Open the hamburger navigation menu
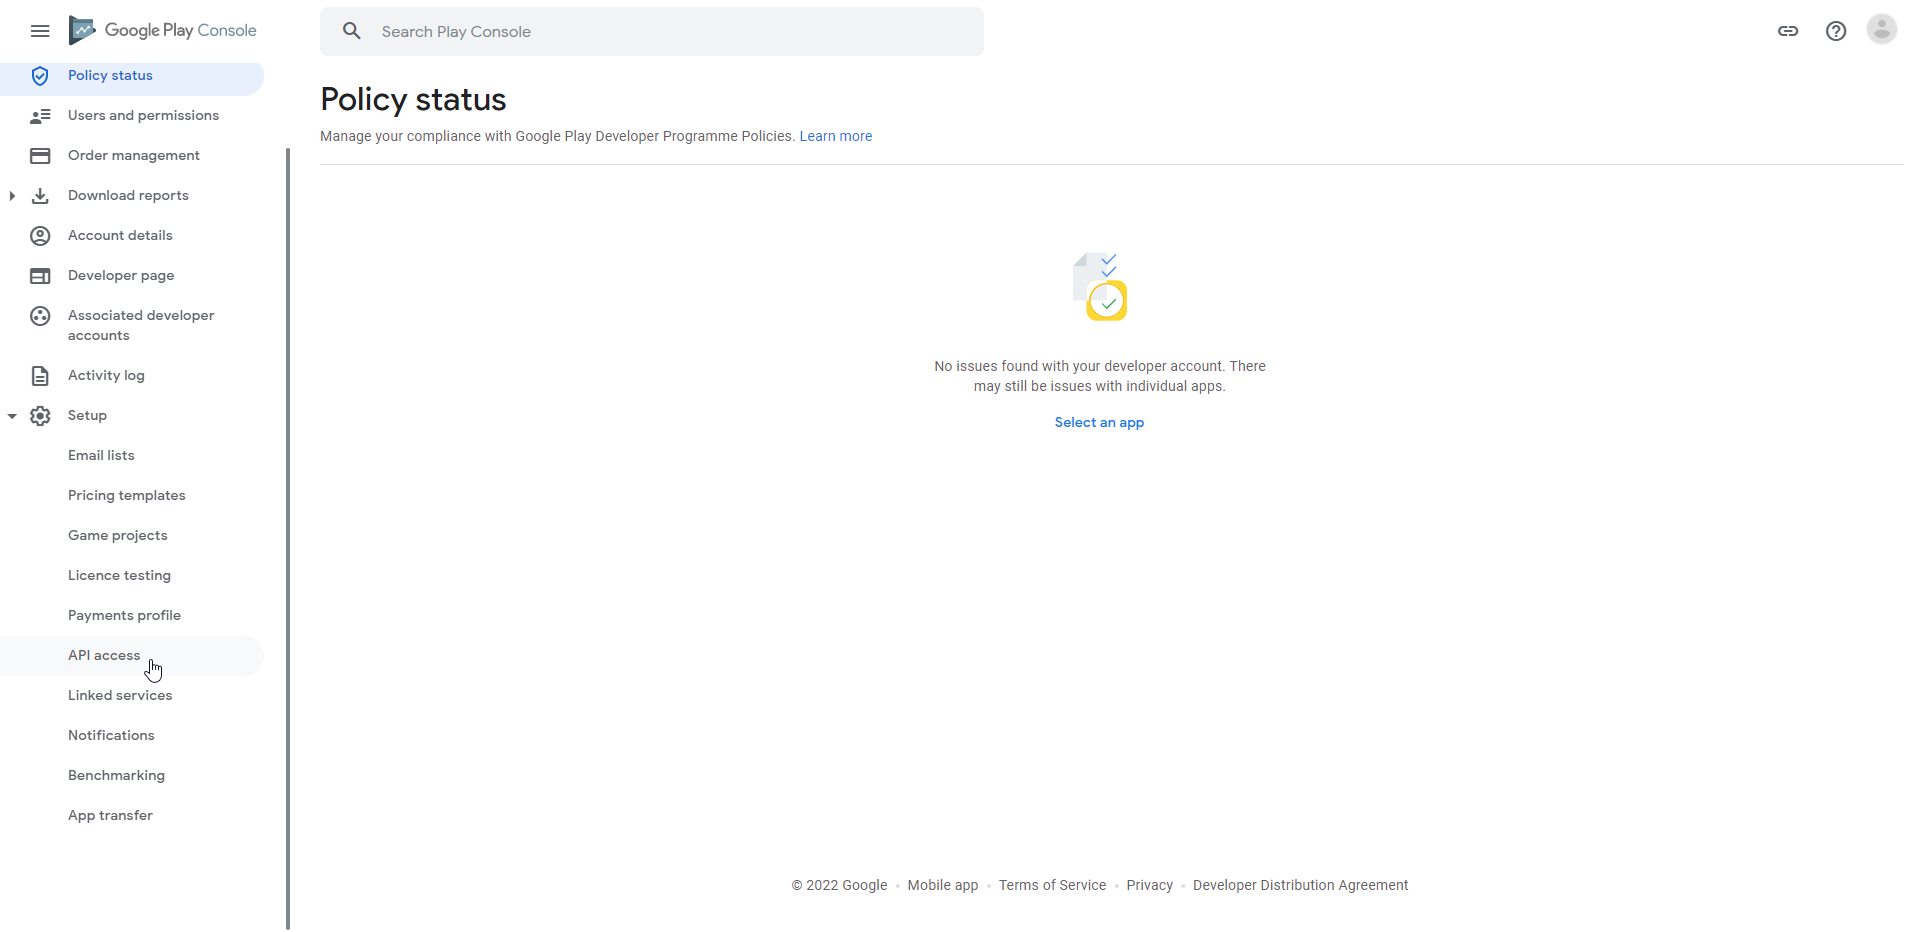The height and width of the screenshot is (932, 1919). 40,31
